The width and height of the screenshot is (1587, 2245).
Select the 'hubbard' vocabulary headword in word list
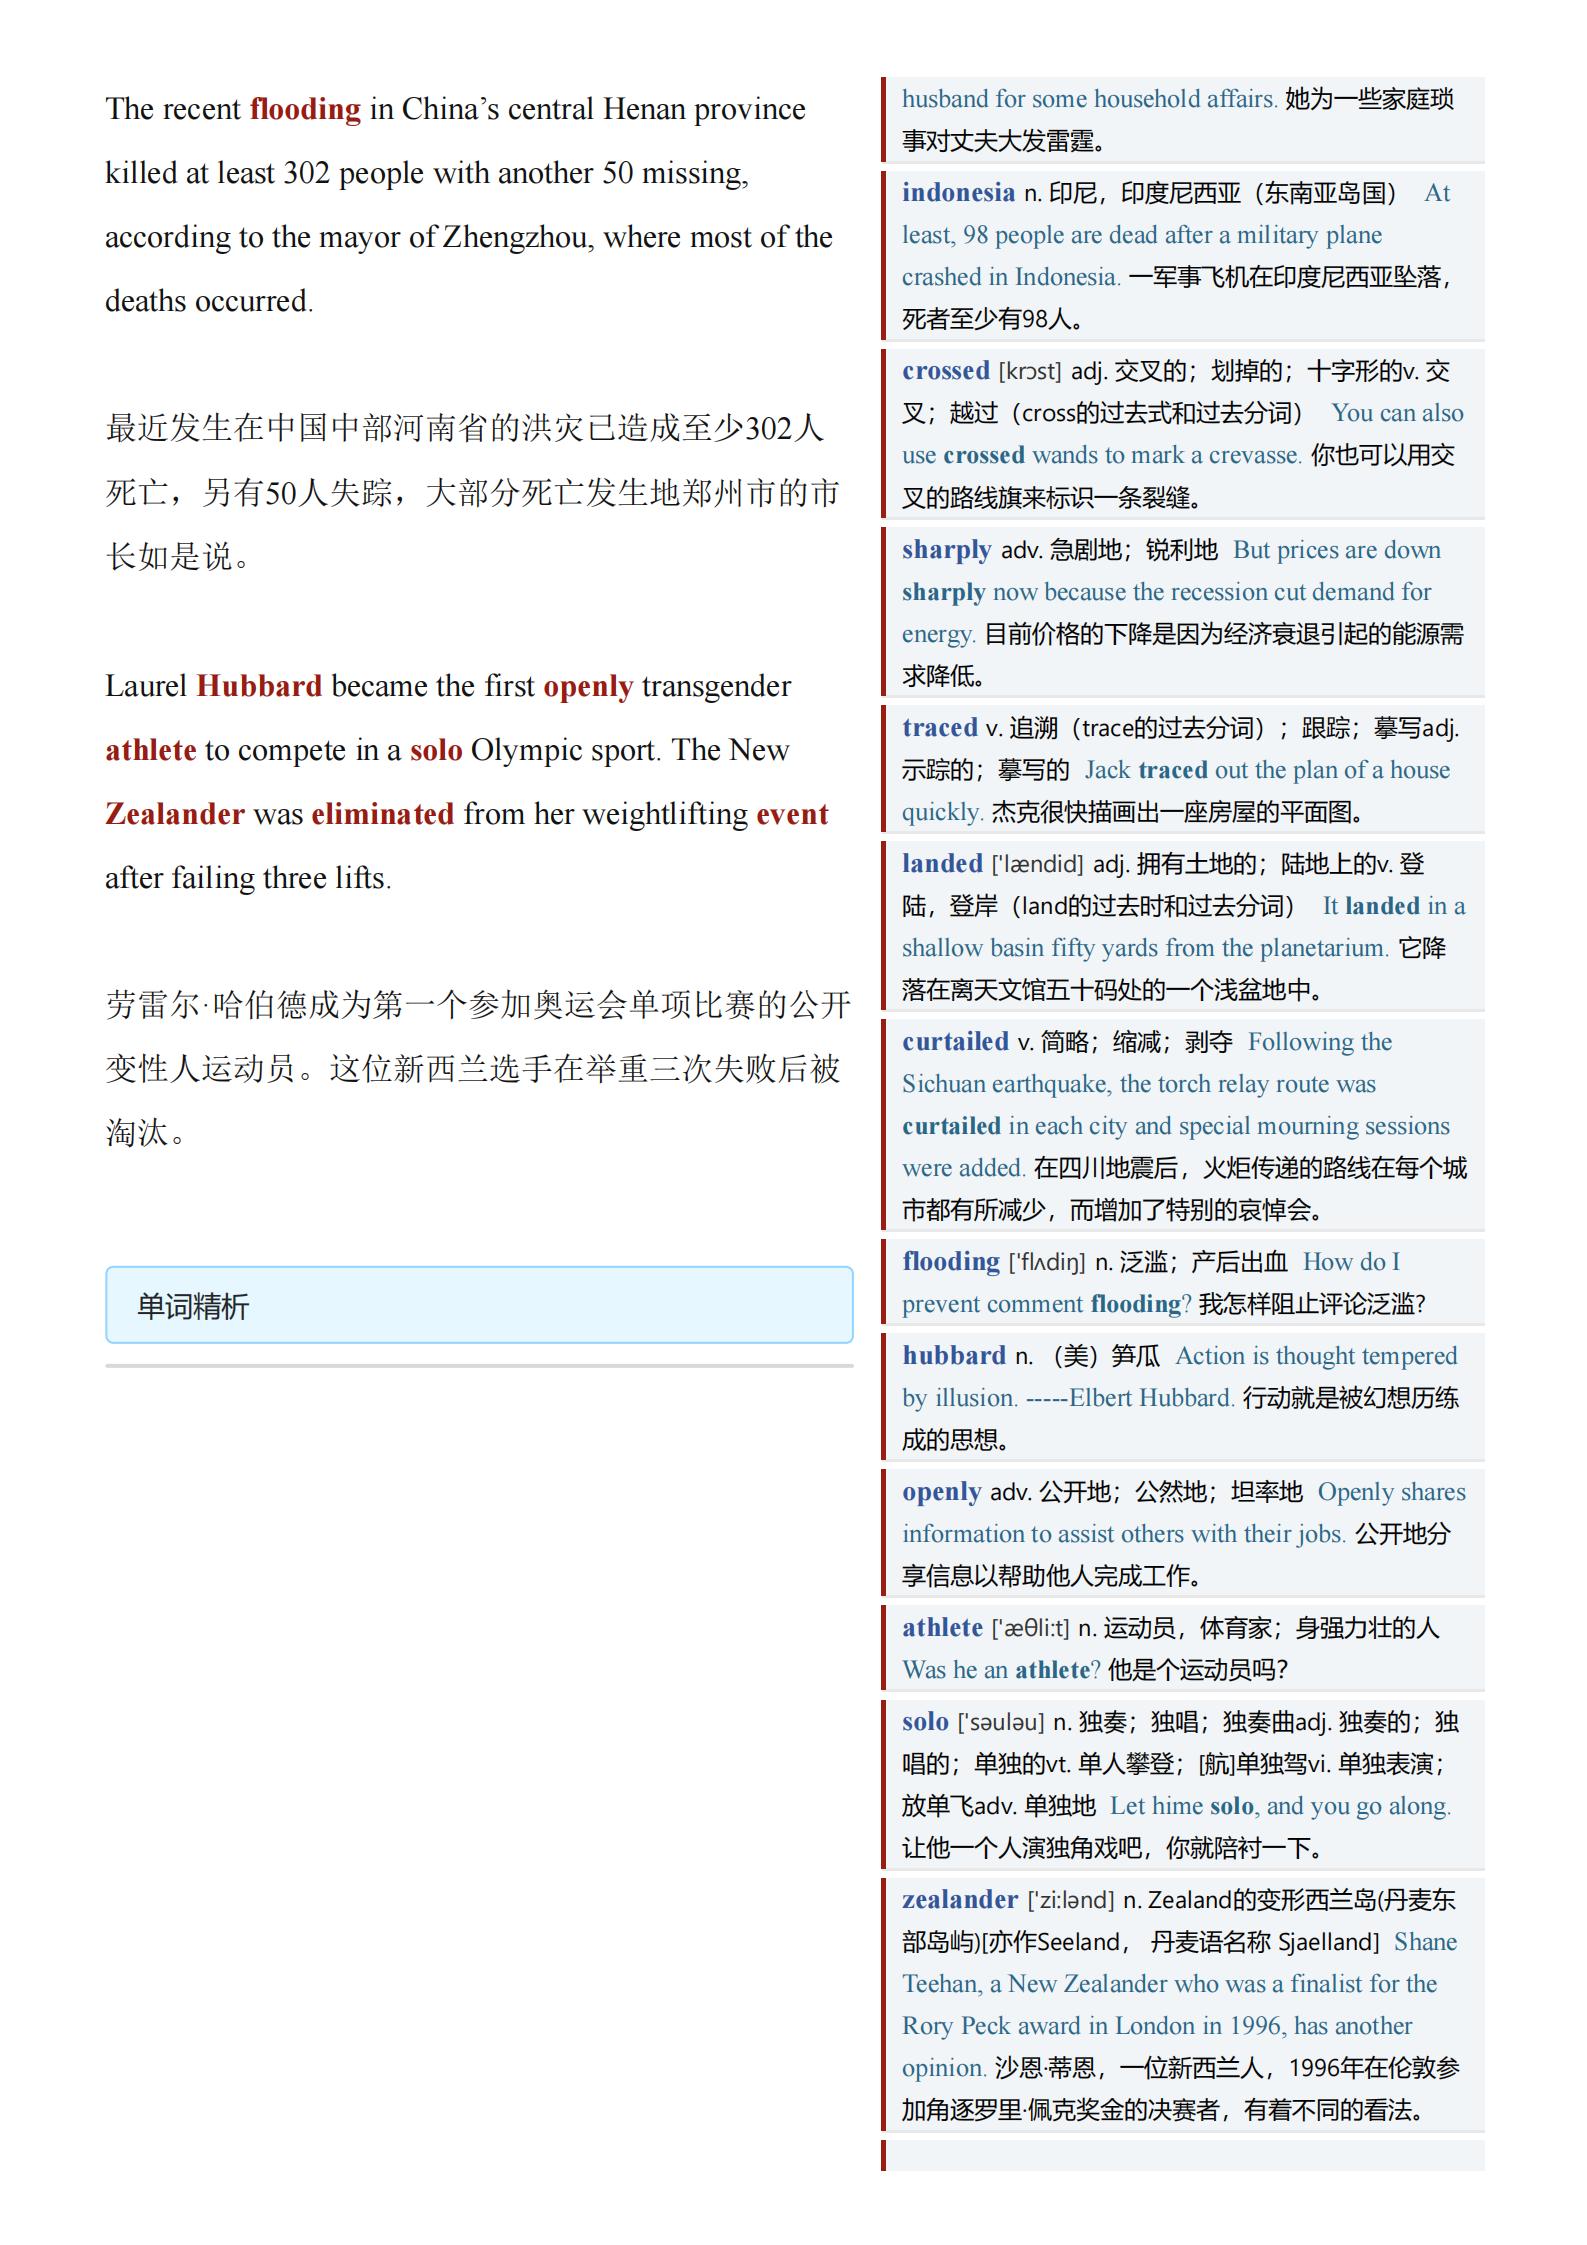click(x=954, y=1356)
